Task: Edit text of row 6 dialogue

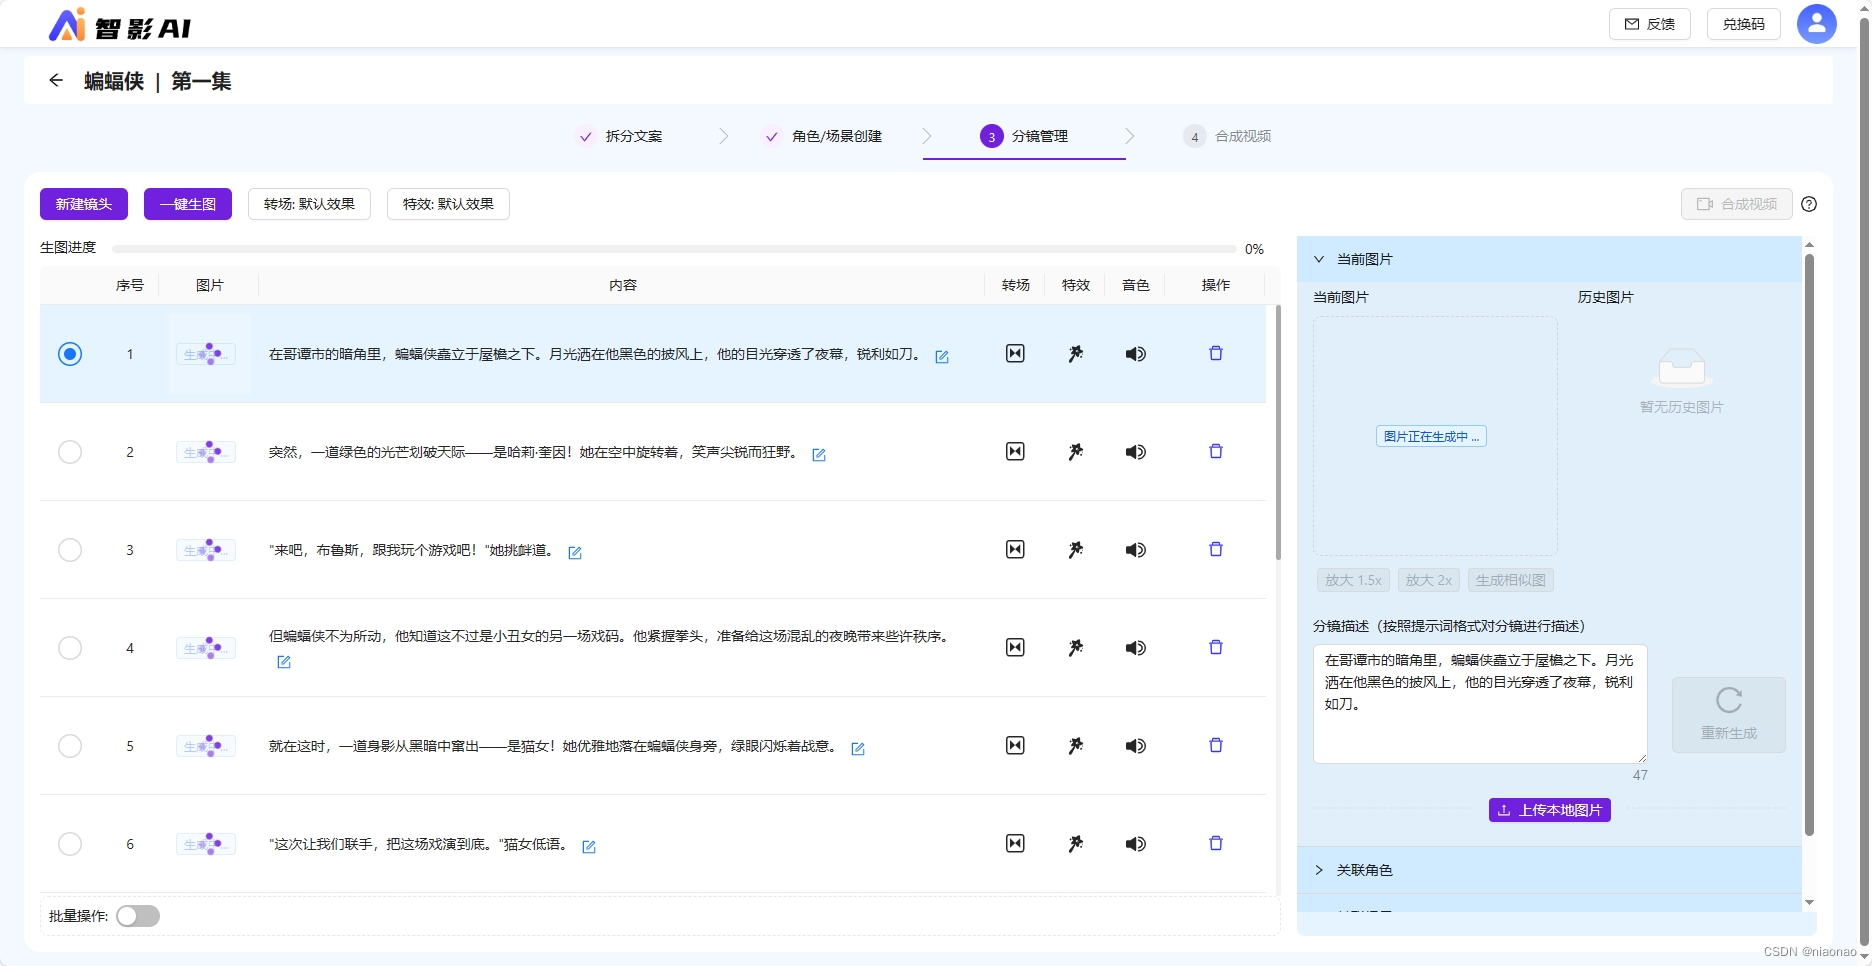Action: coord(589,846)
